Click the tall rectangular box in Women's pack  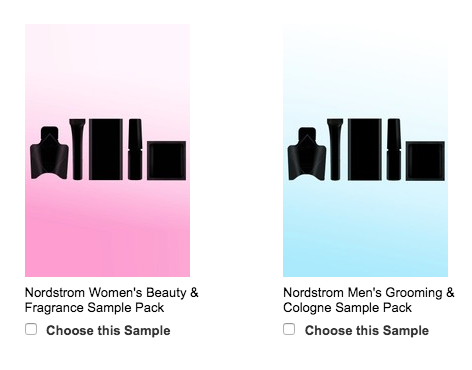coord(106,149)
